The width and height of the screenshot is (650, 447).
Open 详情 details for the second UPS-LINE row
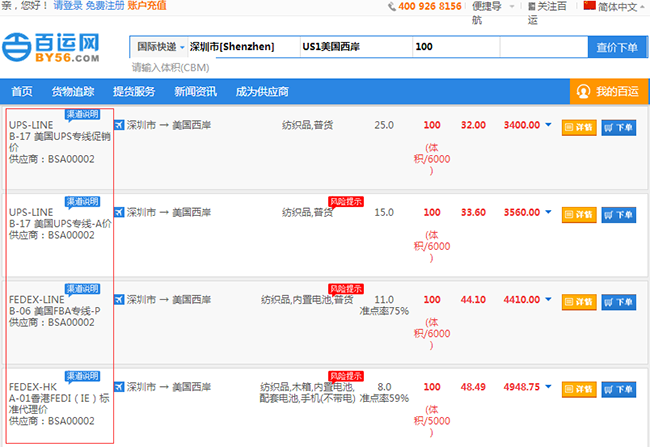point(579,213)
